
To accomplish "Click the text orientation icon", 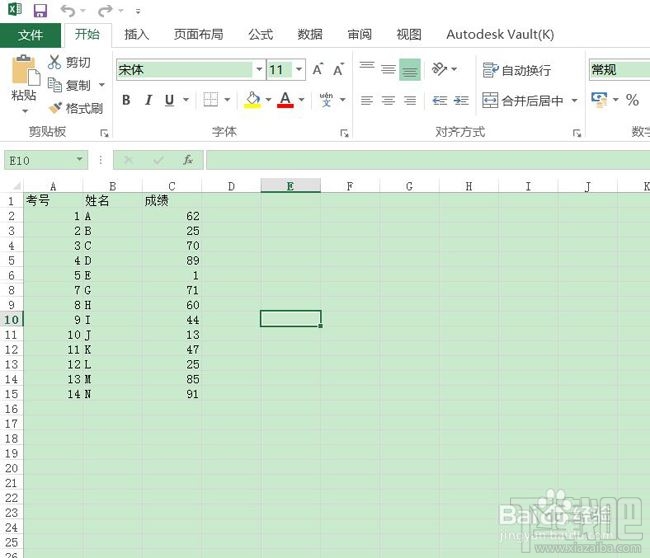I will click(439, 69).
